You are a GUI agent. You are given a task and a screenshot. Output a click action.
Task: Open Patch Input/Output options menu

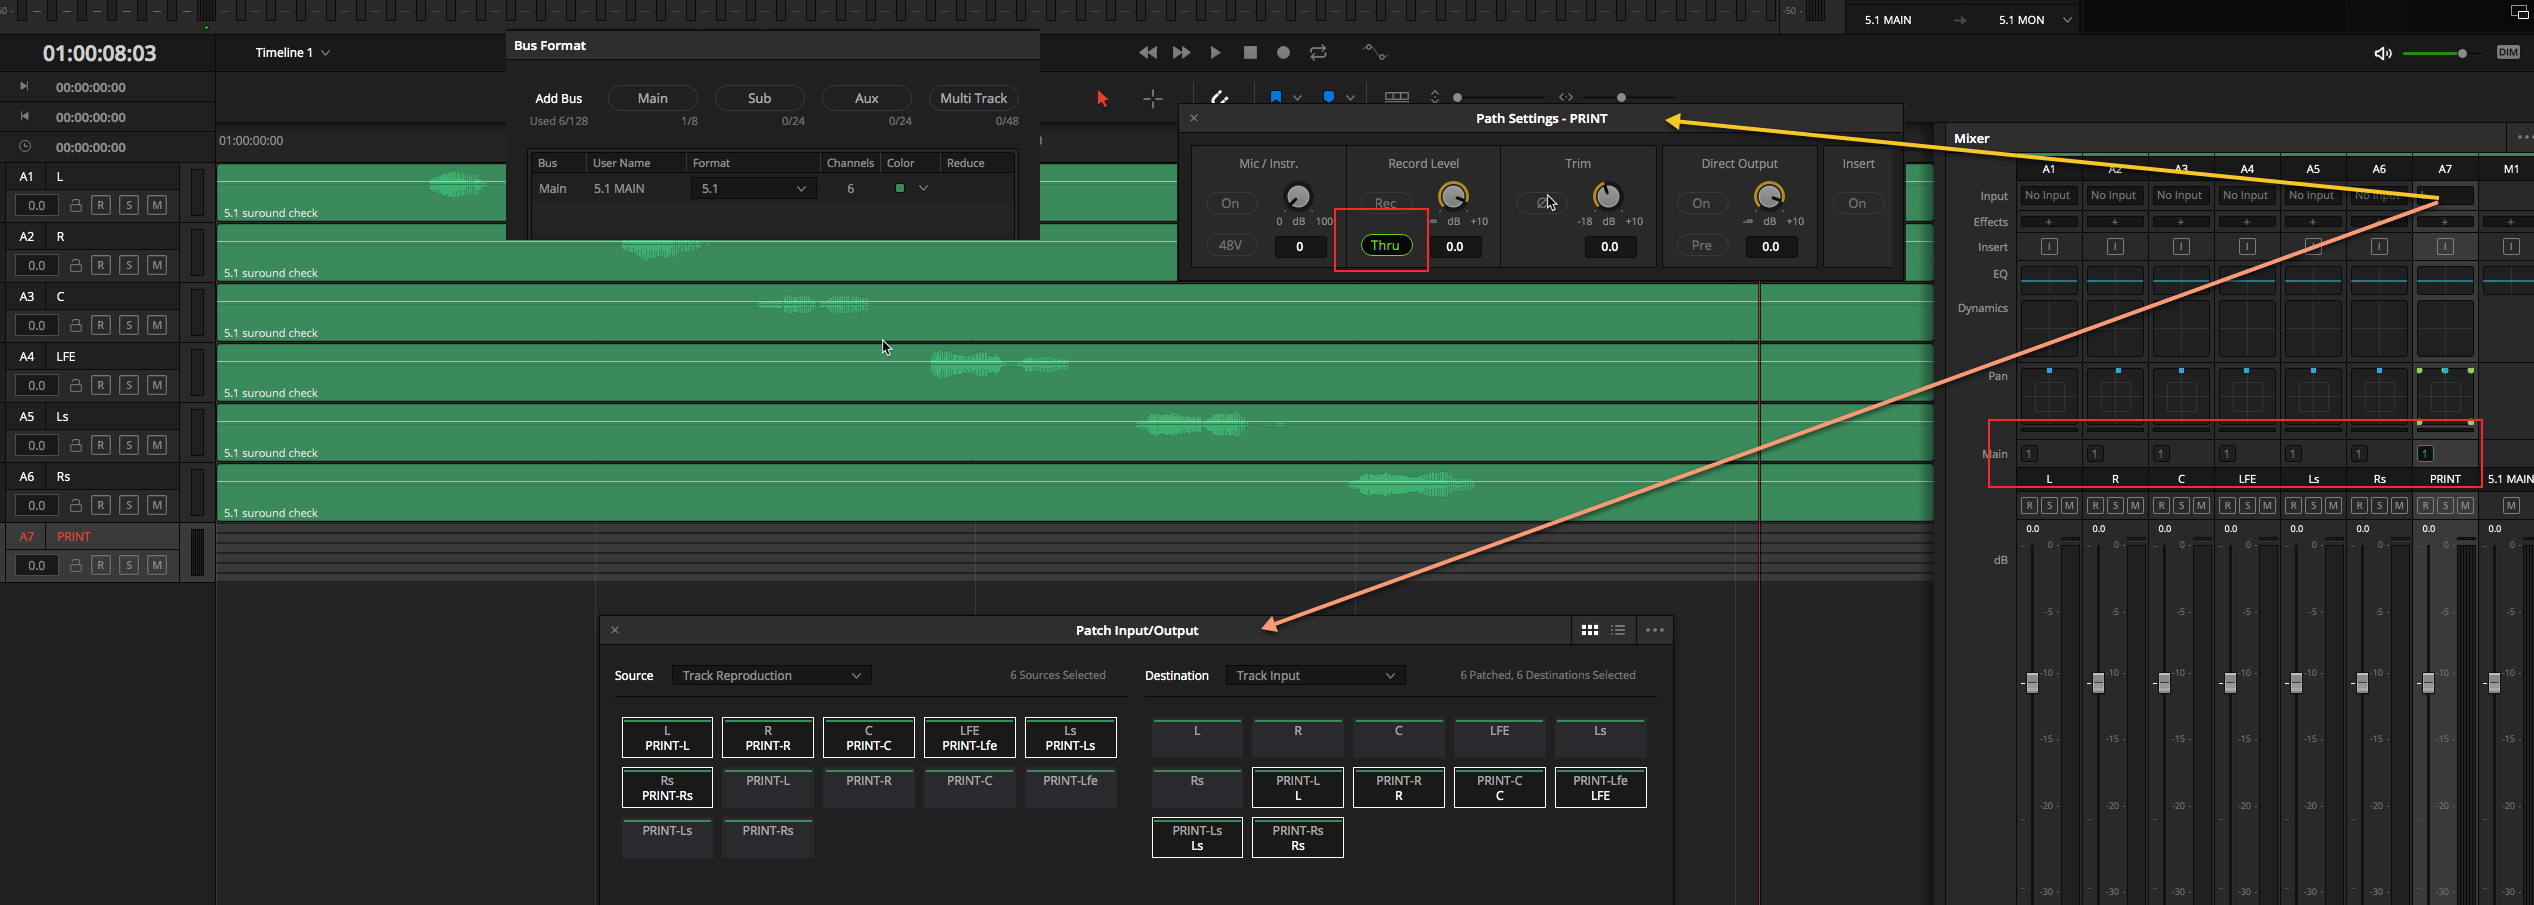[1655, 630]
